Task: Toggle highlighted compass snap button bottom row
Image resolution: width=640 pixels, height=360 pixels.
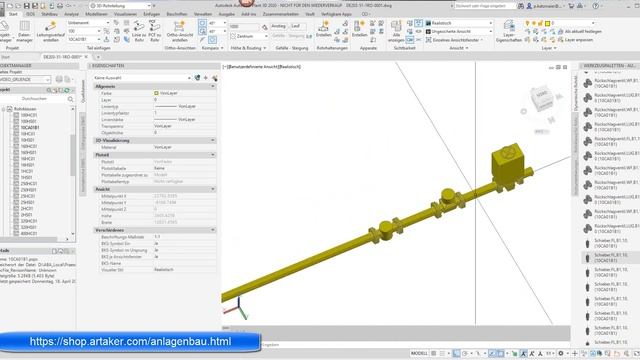Action: pyautogui.click(x=213, y=40)
